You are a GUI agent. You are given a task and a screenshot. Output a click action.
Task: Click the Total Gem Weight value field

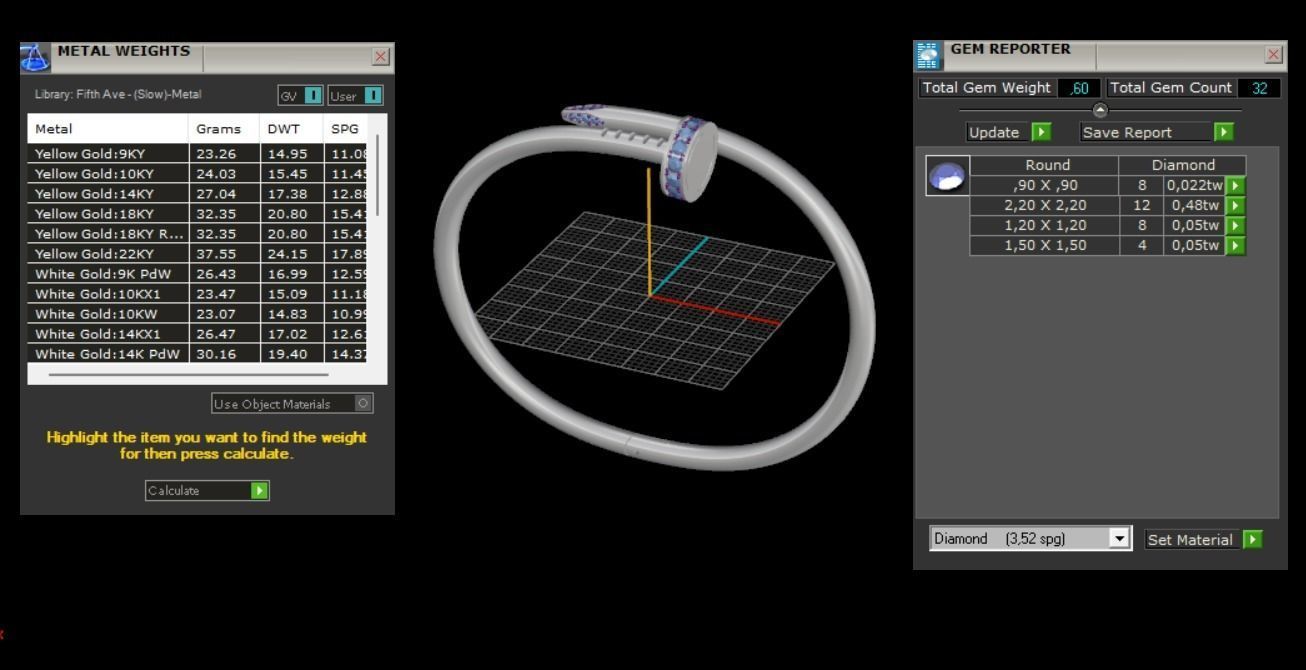1079,88
